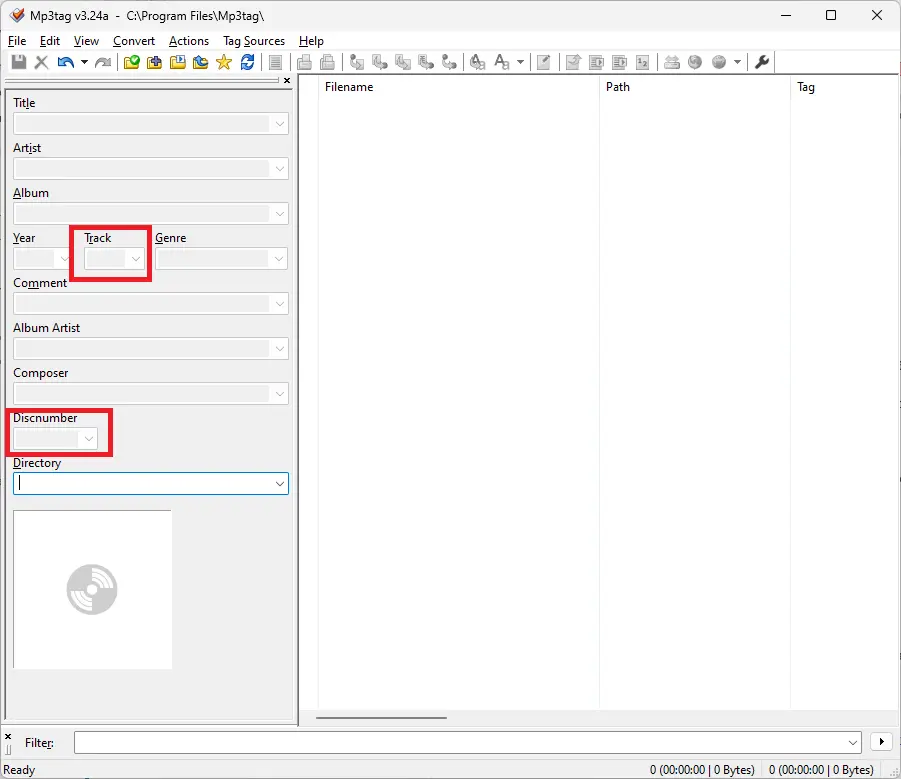
Task: Click the Remove tag X icon
Action: 41,62
